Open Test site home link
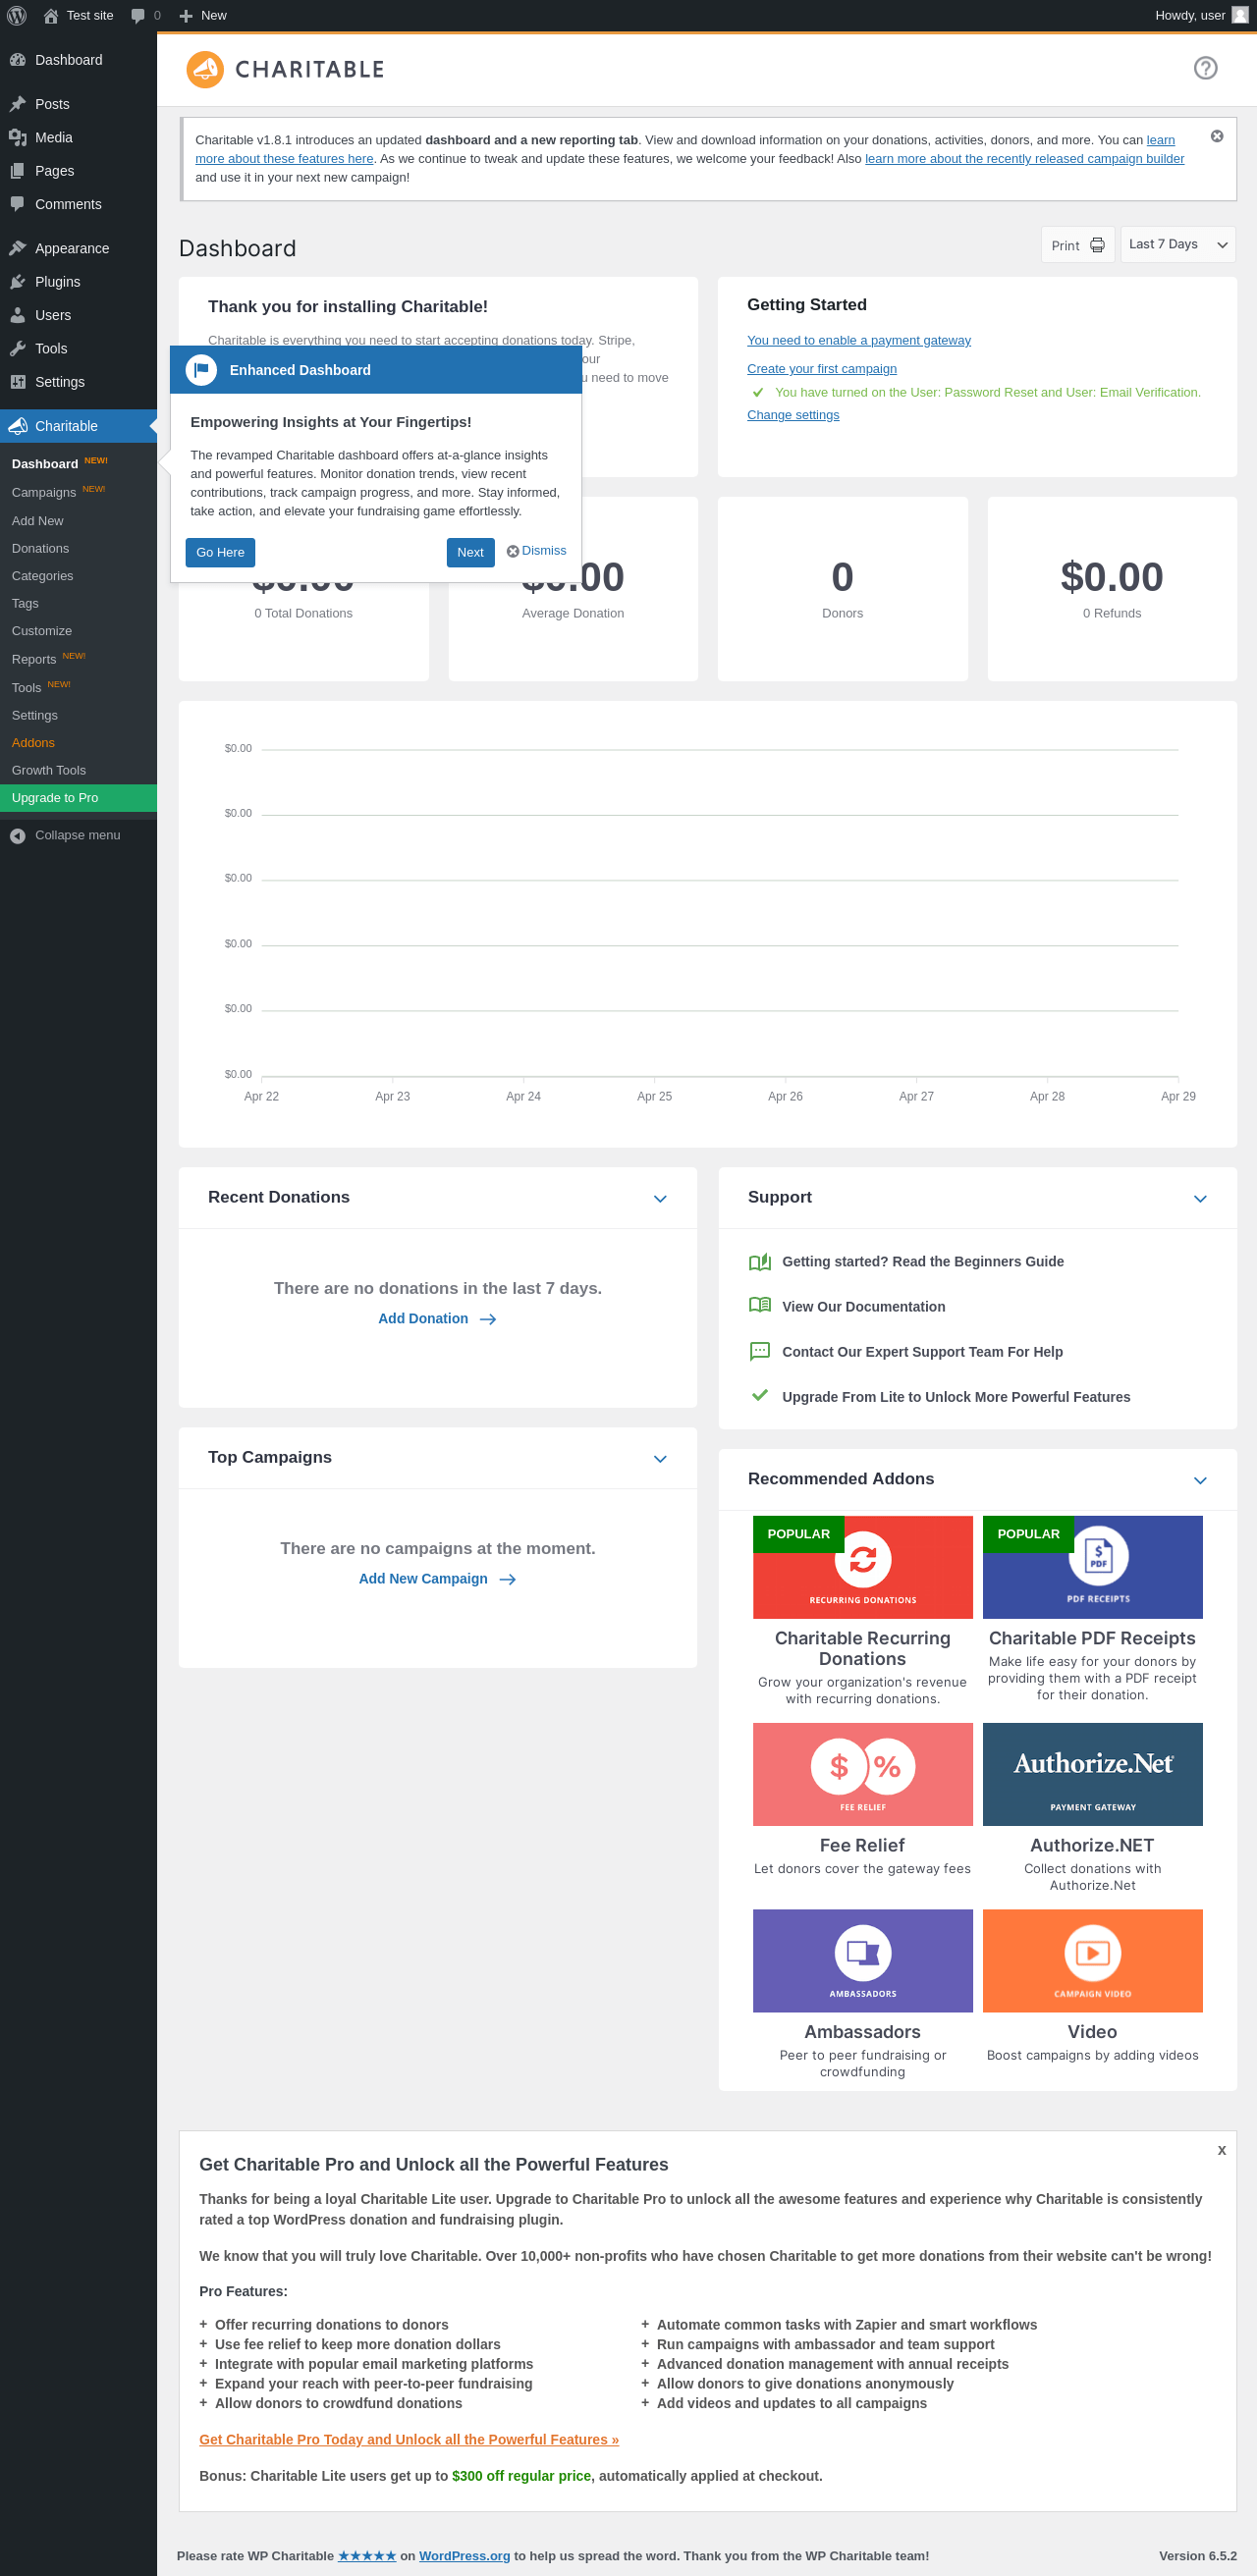This screenshot has height=2576, width=1257. [78, 16]
